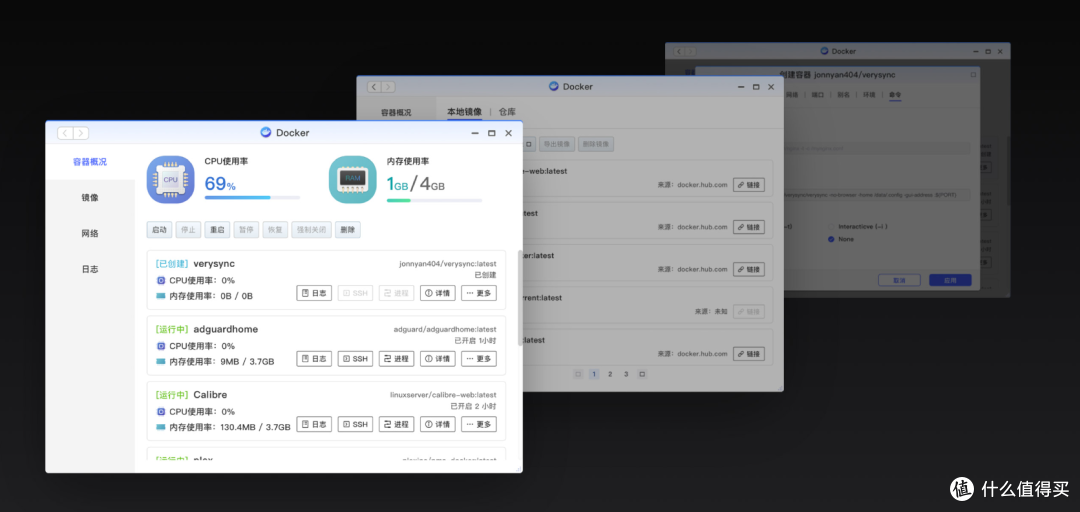Expand 更多 menu for adguardhome container

[x=479, y=358]
